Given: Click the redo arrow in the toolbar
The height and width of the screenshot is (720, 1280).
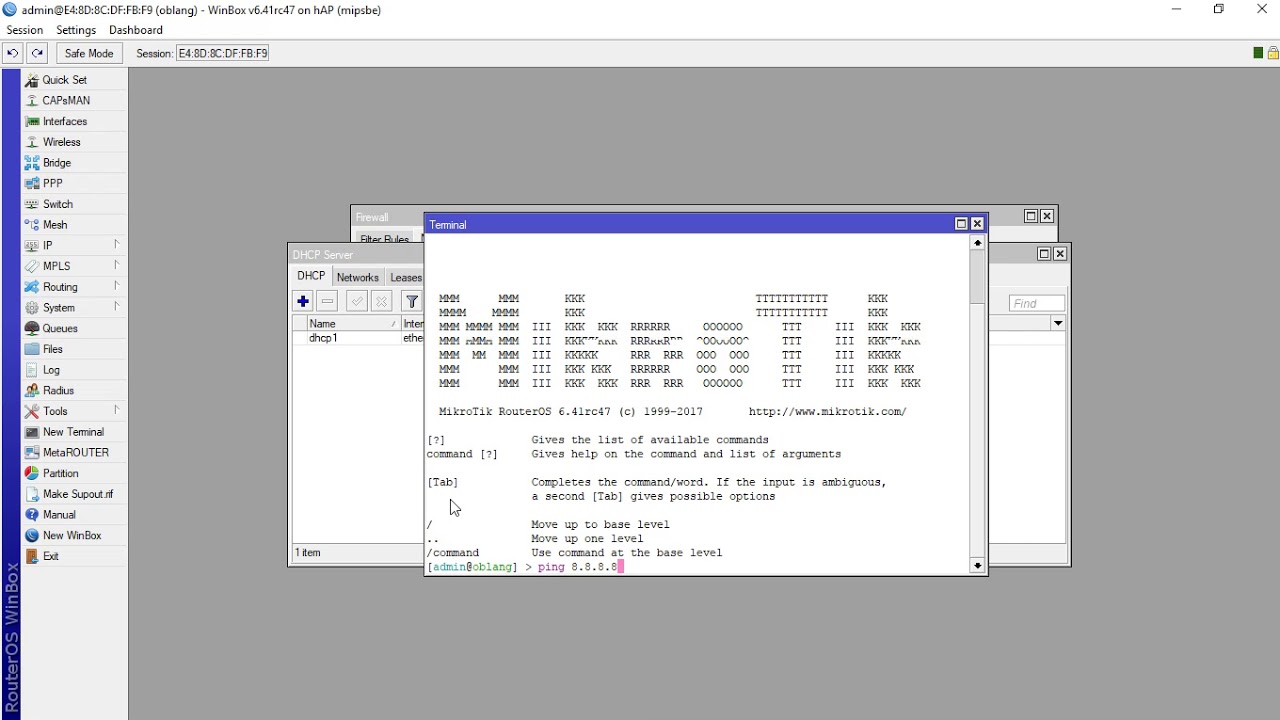Looking at the screenshot, I should [x=37, y=53].
